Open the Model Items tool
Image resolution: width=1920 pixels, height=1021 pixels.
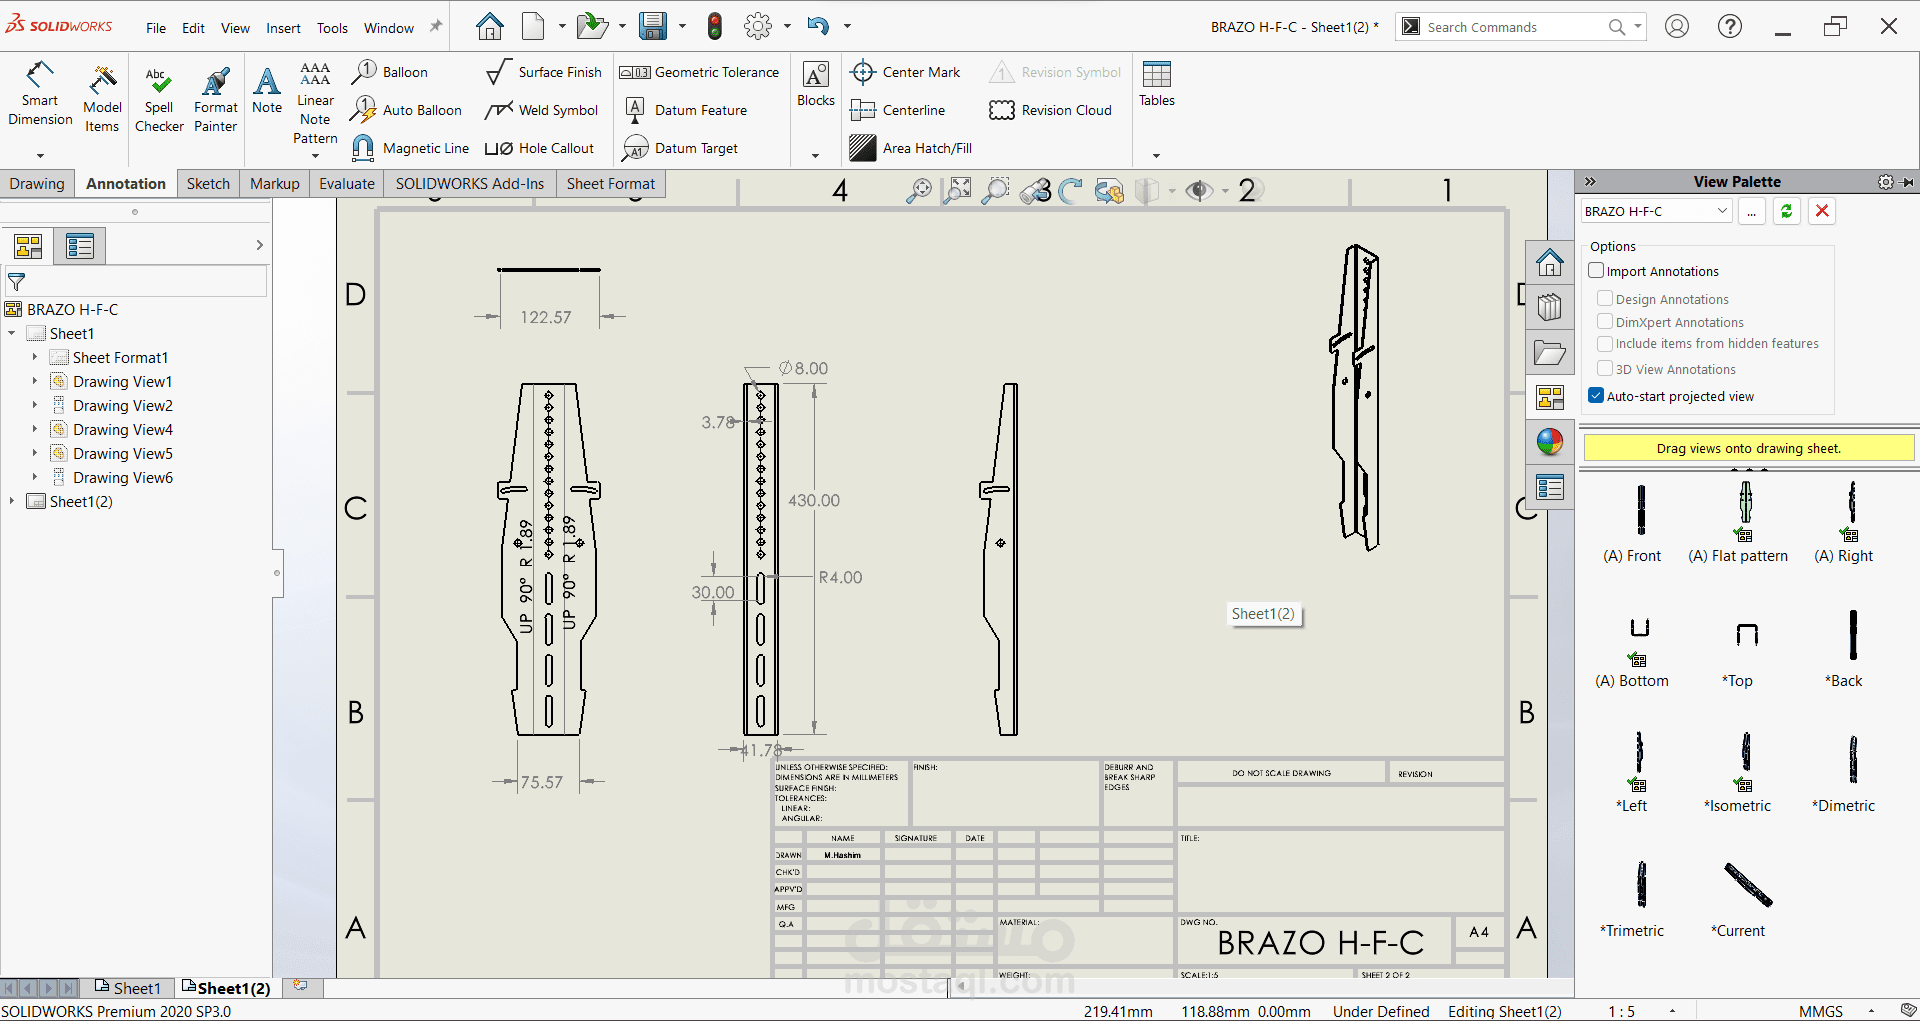tap(102, 99)
